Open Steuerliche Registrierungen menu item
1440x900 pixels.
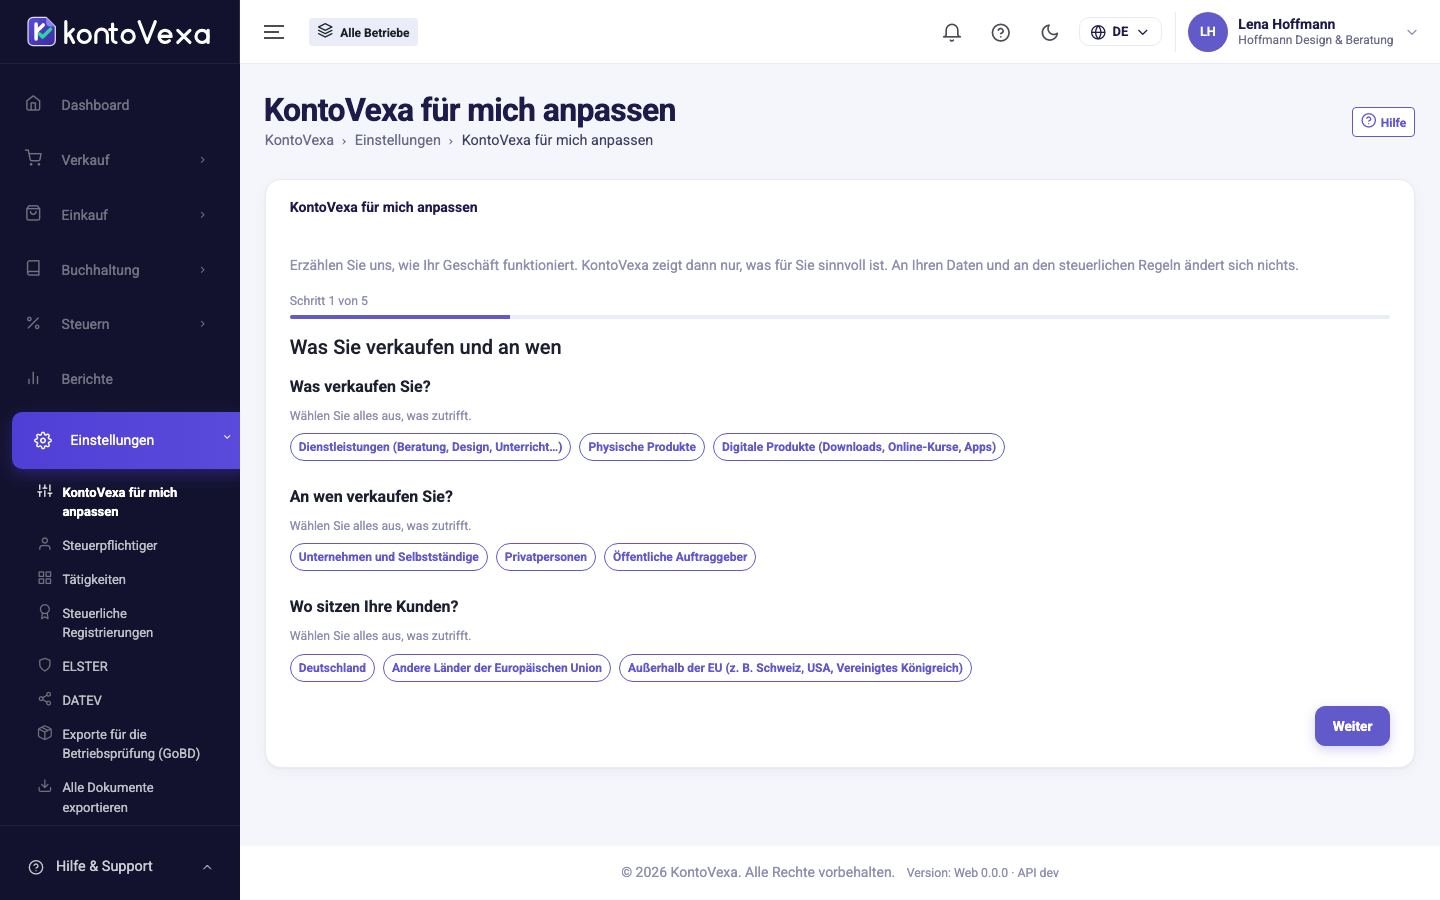coord(107,623)
